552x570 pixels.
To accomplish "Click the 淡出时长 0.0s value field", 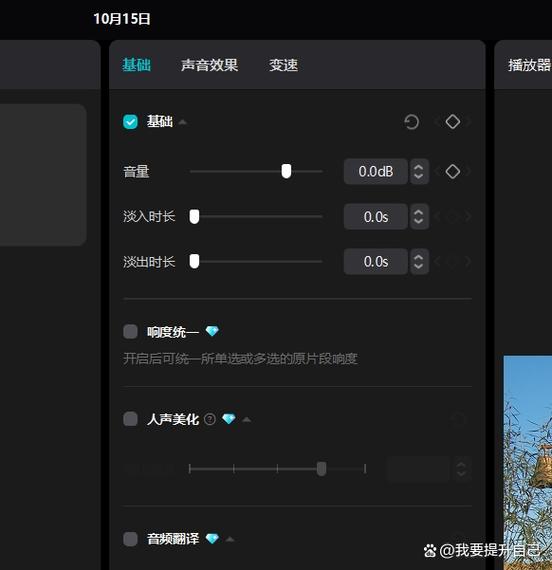I will pos(376,261).
